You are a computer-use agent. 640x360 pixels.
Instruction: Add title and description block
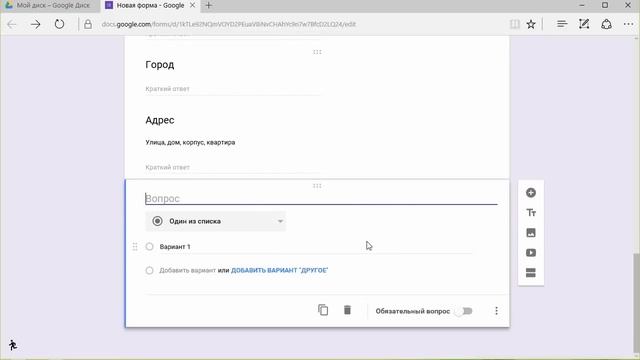pos(531,213)
